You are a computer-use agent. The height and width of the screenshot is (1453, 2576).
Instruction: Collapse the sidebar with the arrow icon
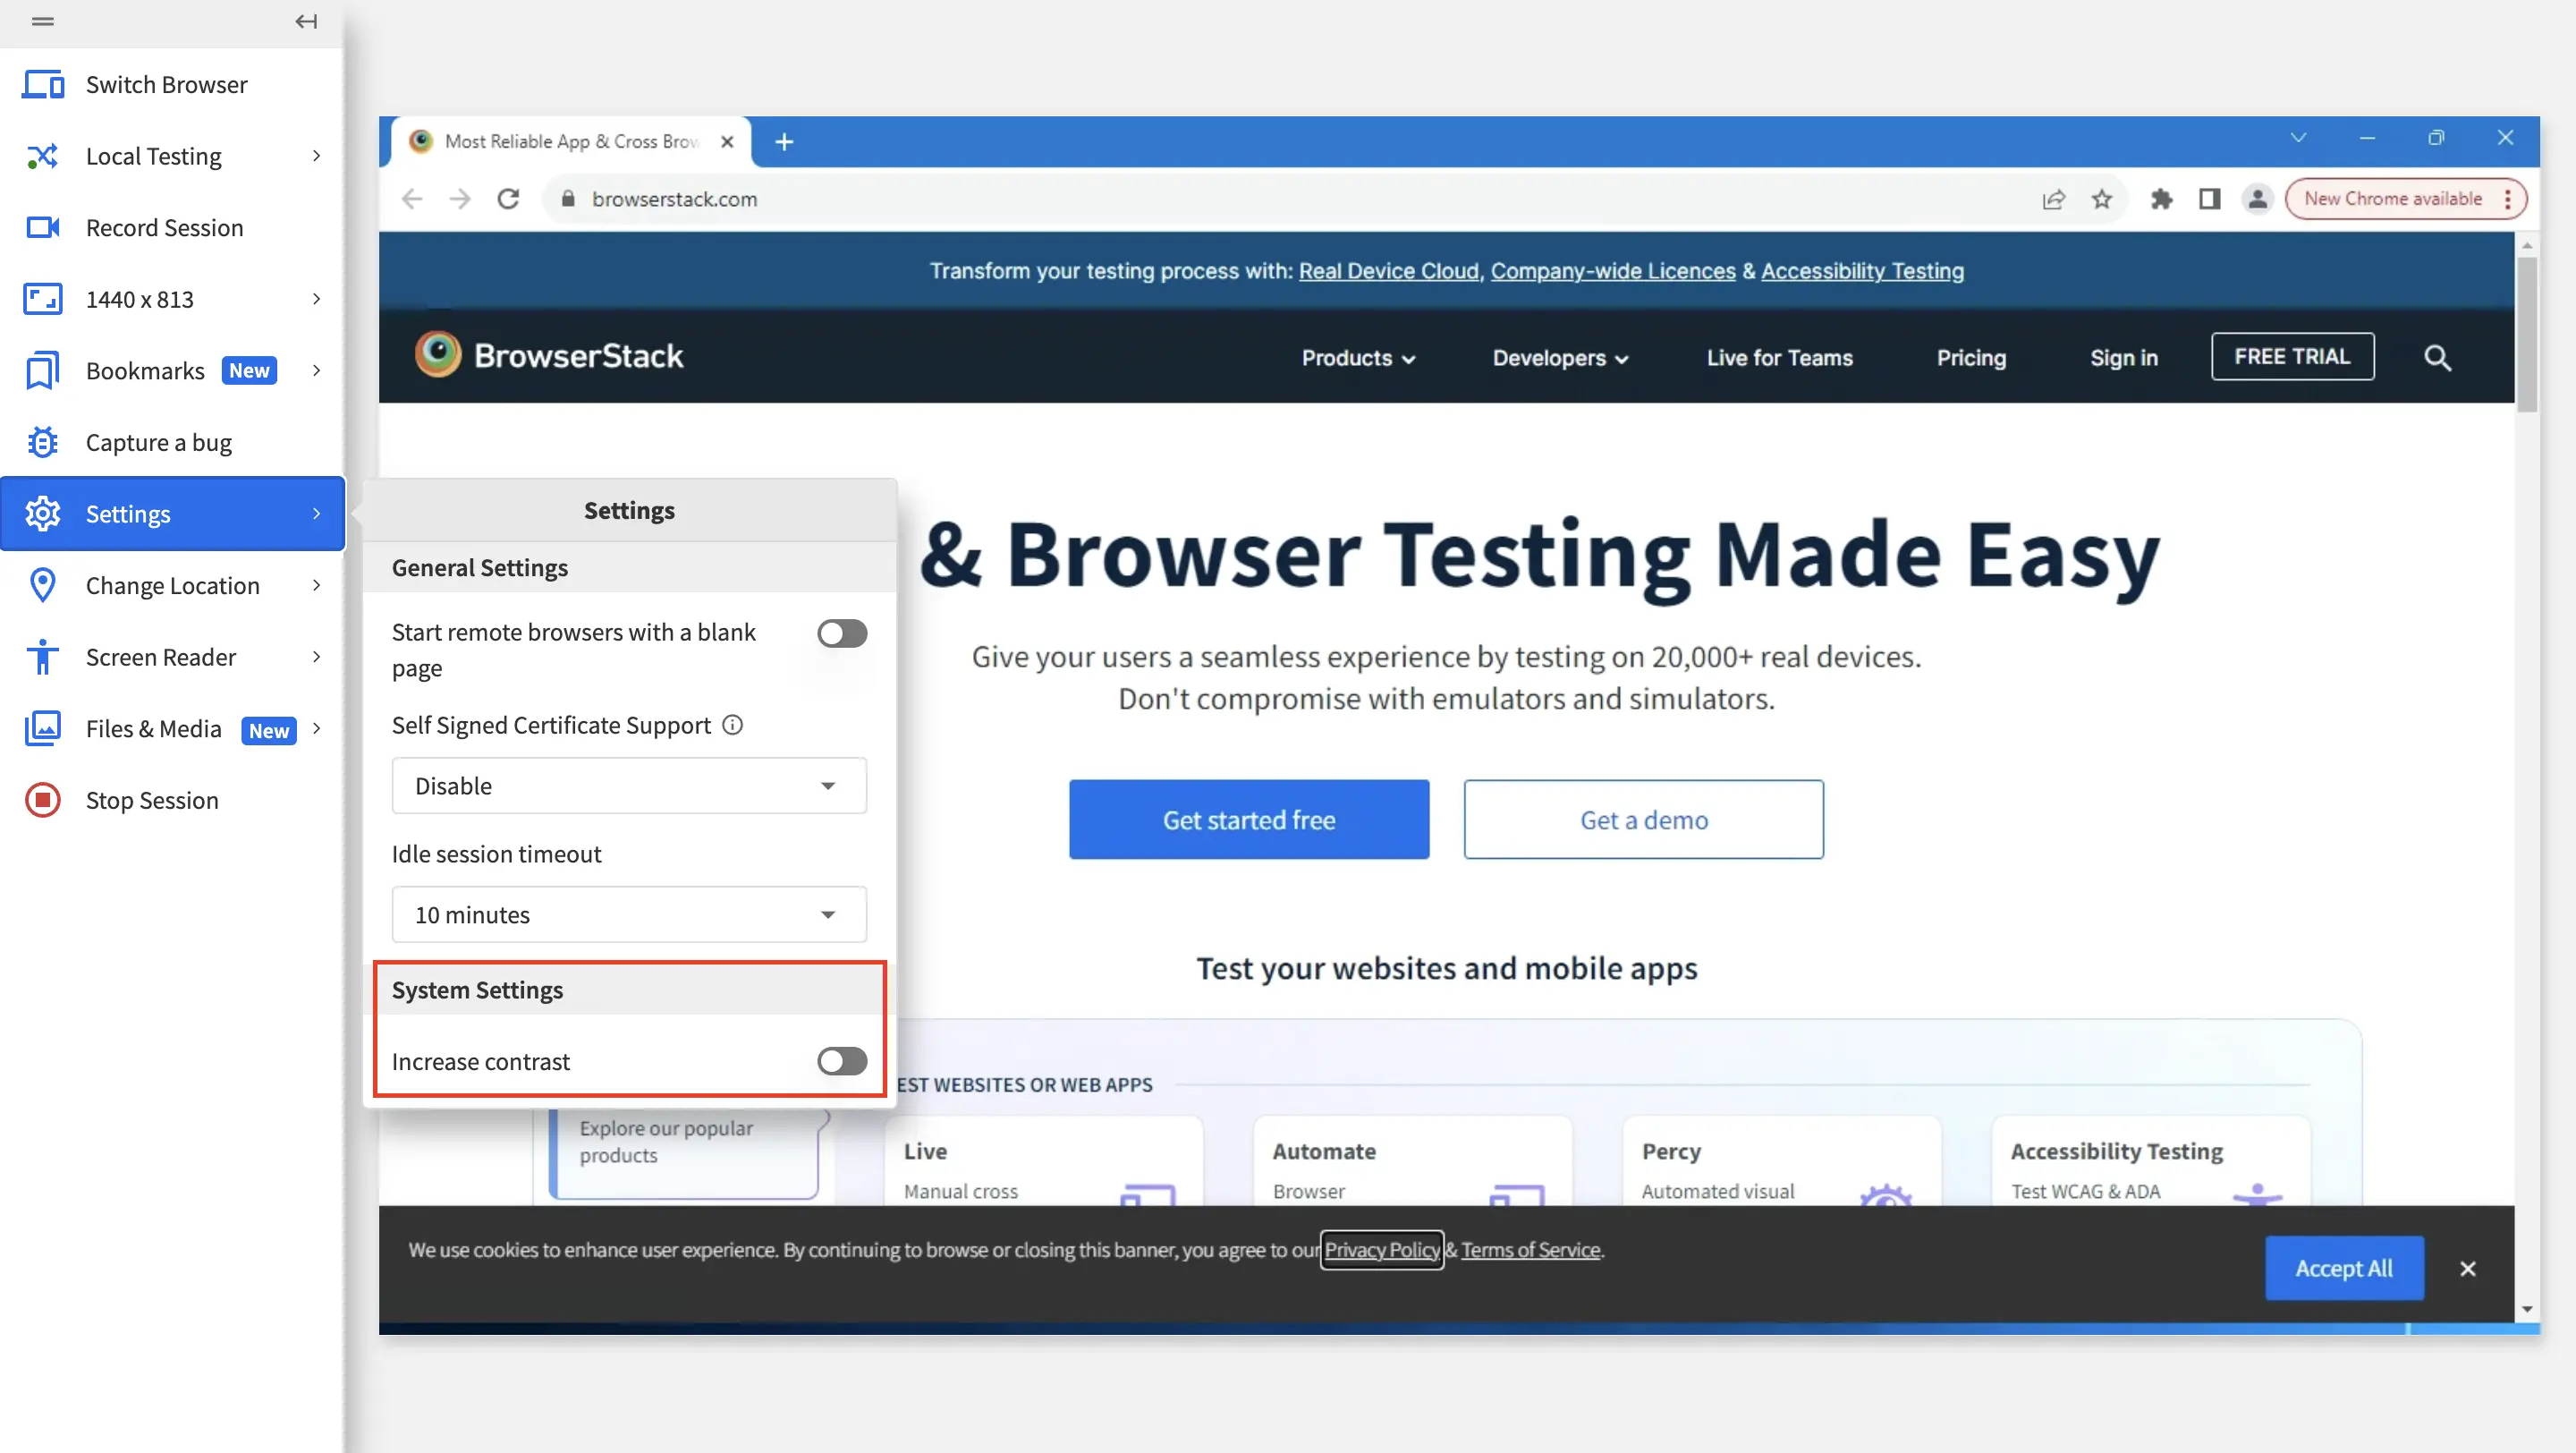click(x=306, y=21)
